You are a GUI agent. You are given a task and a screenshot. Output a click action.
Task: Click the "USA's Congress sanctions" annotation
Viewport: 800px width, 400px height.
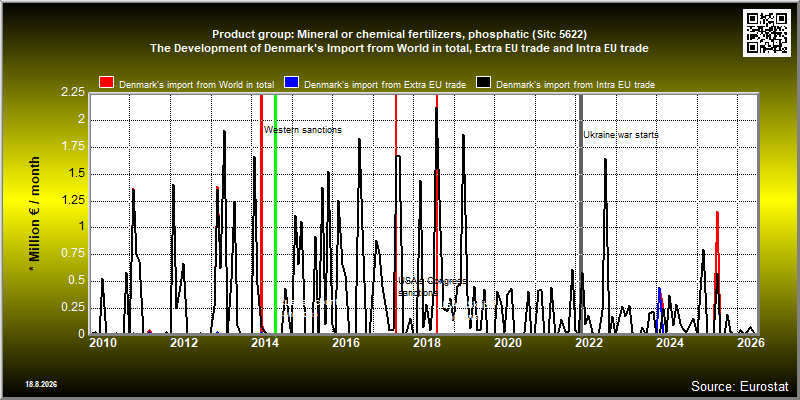pos(432,287)
